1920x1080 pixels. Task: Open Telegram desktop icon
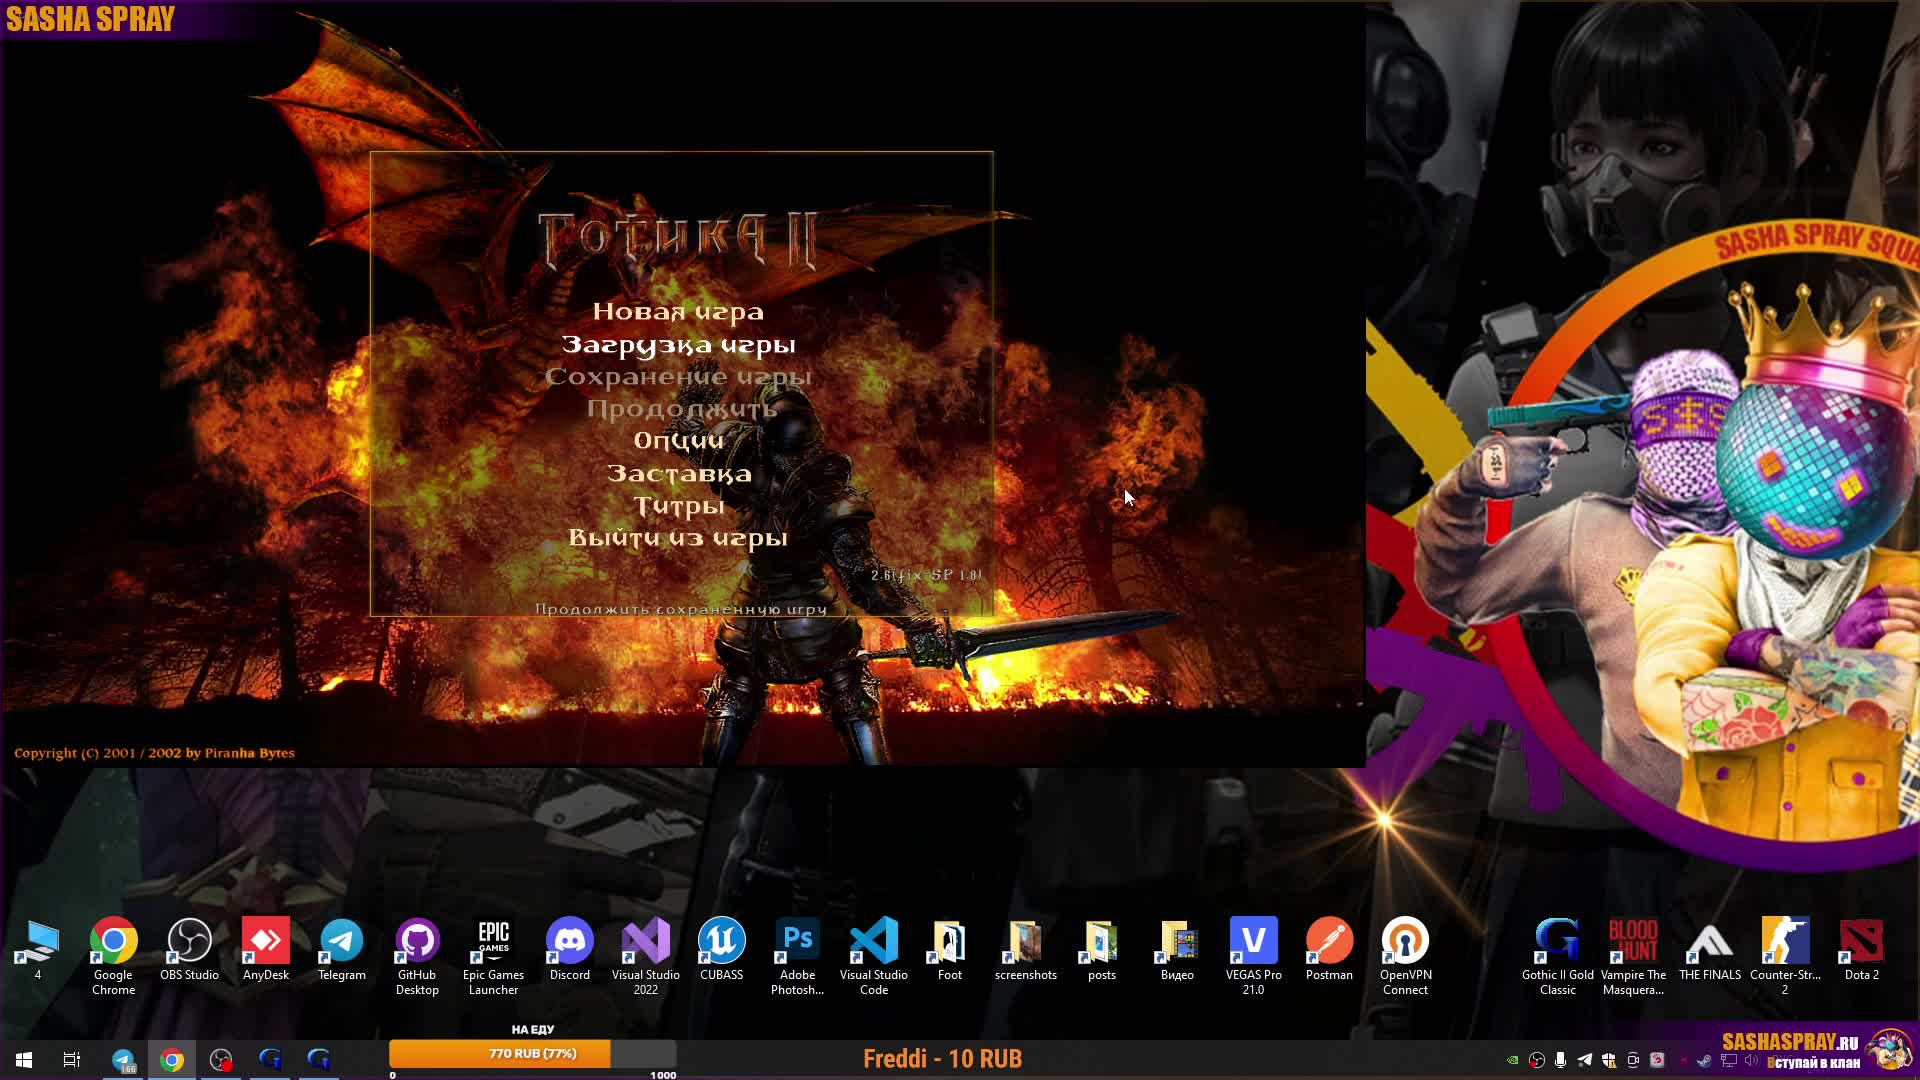341,942
